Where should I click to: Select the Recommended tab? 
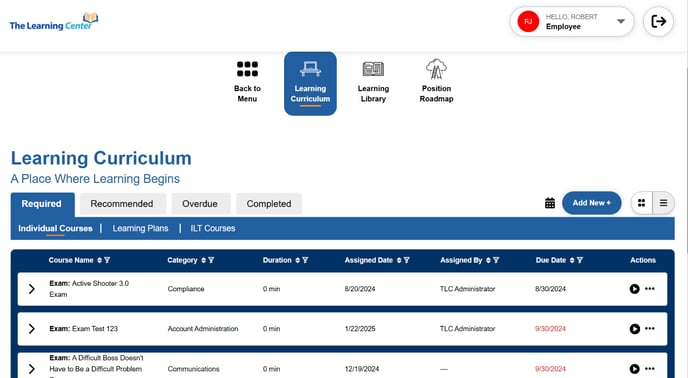point(122,204)
